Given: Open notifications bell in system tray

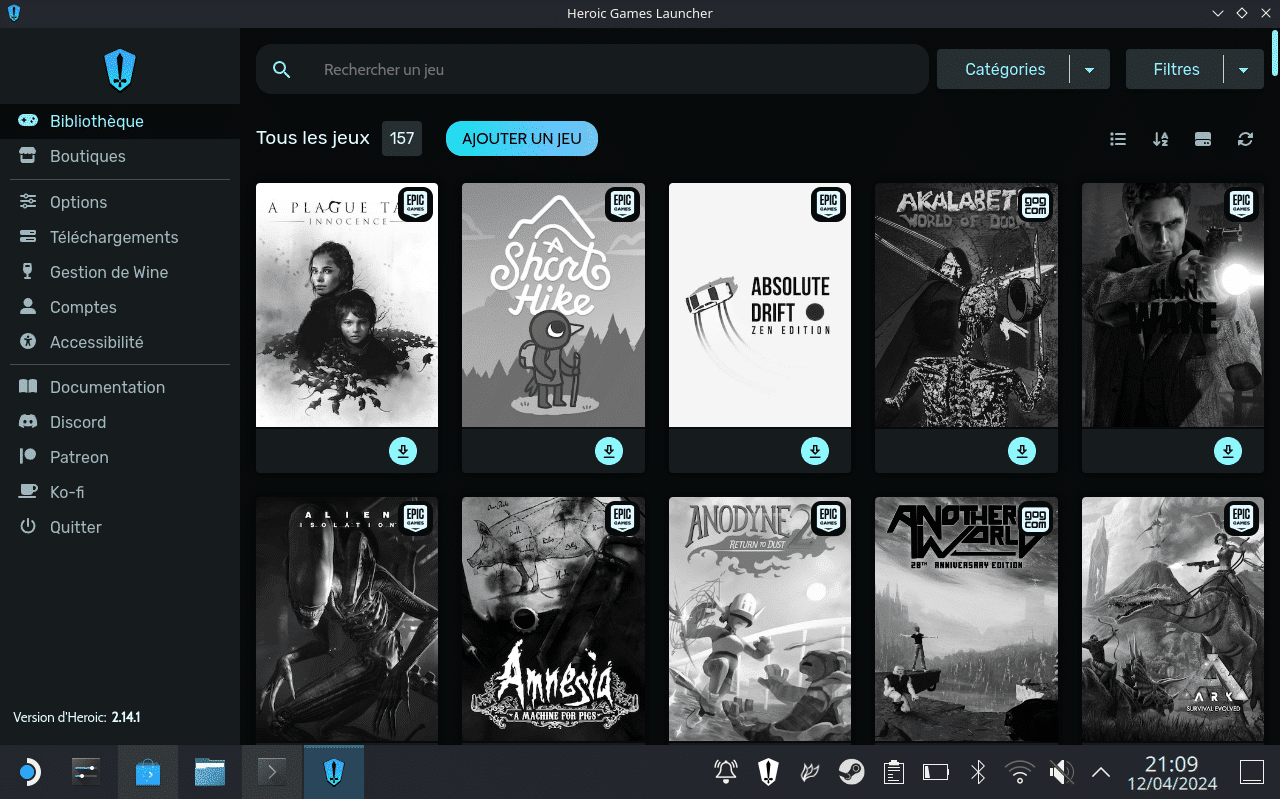Looking at the screenshot, I should (726, 772).
